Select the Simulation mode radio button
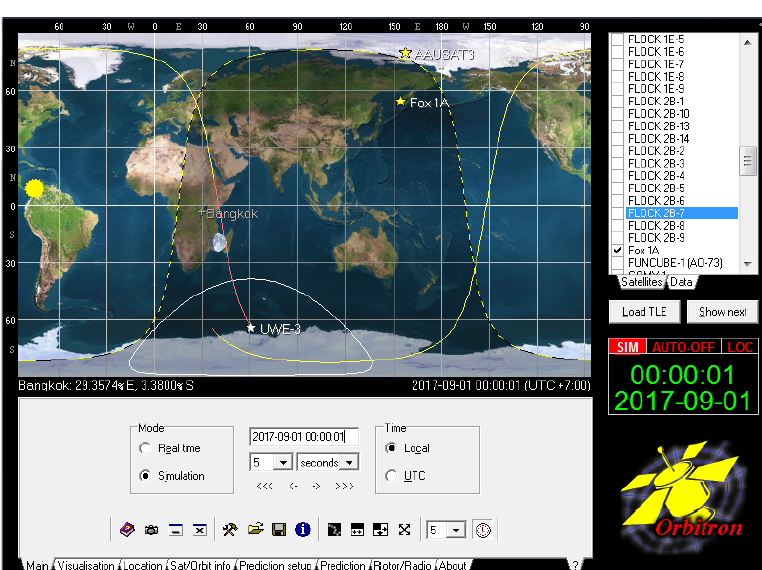Image resolution: width=762 pixels, height=570 pixels. tap(145, 476)
